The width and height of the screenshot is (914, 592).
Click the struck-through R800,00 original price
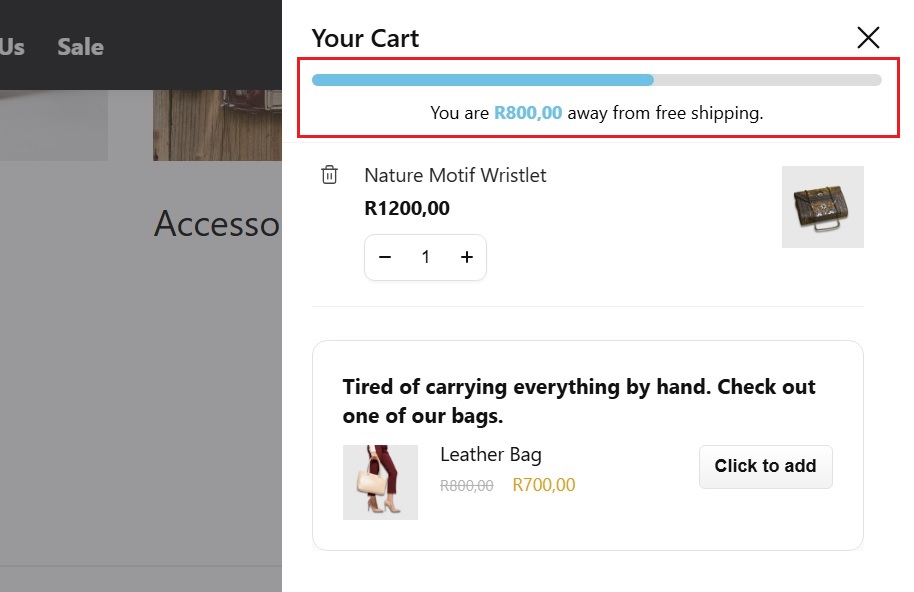(x=466, y=486)
